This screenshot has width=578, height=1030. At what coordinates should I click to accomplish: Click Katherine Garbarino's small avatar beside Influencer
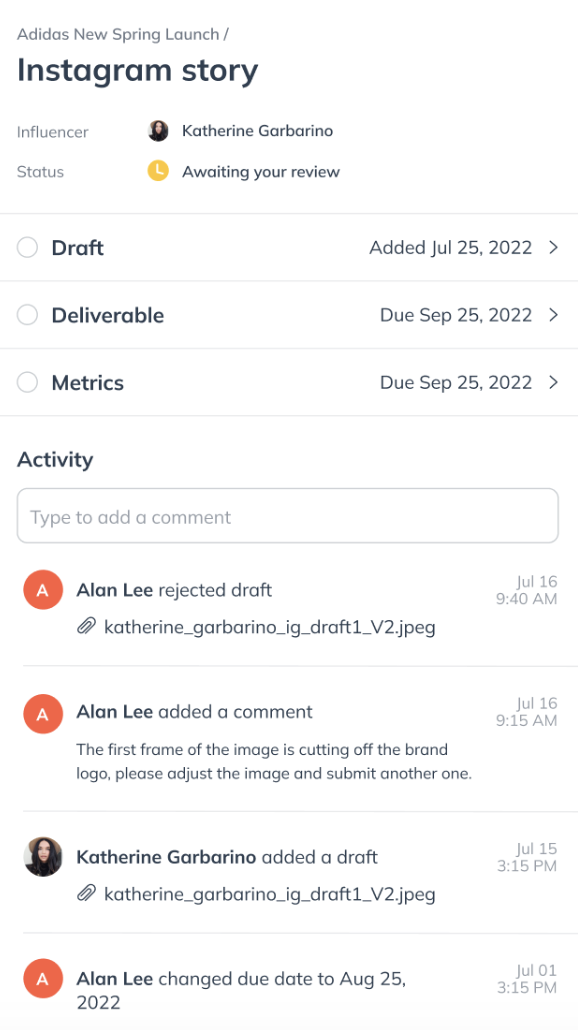158,131
